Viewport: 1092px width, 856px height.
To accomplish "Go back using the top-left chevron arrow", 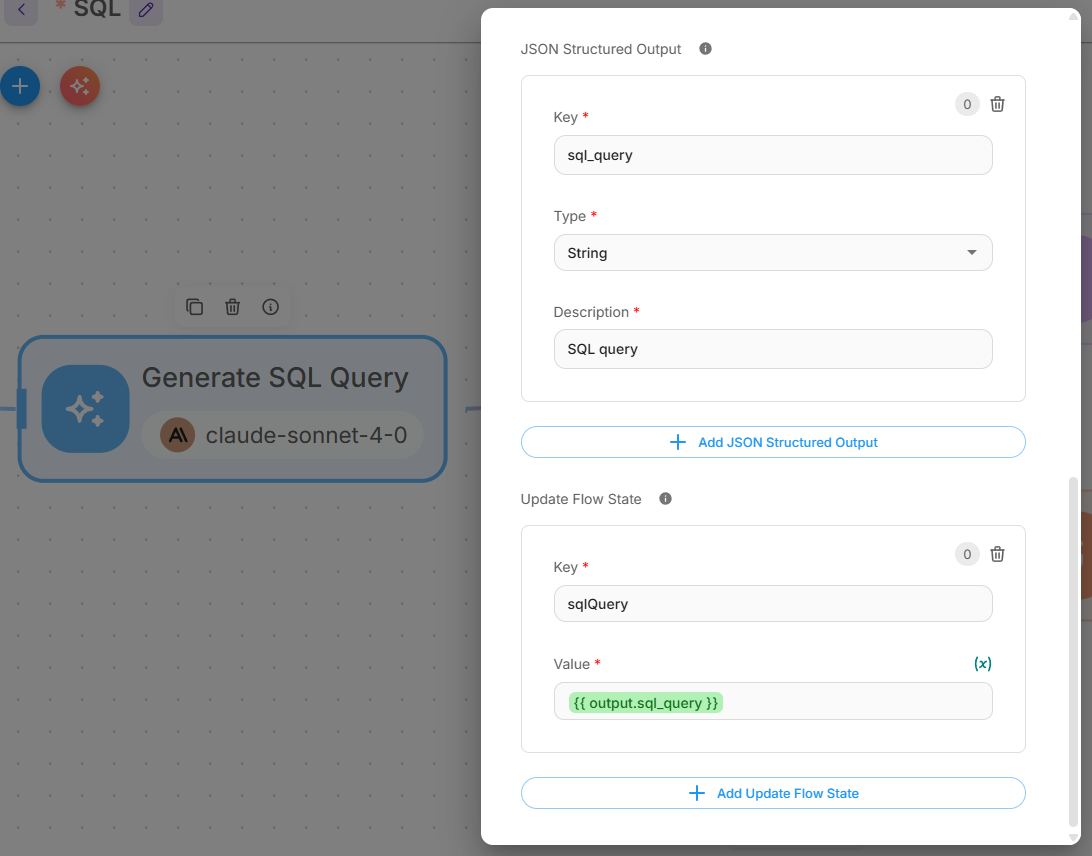I will point(21,11).
